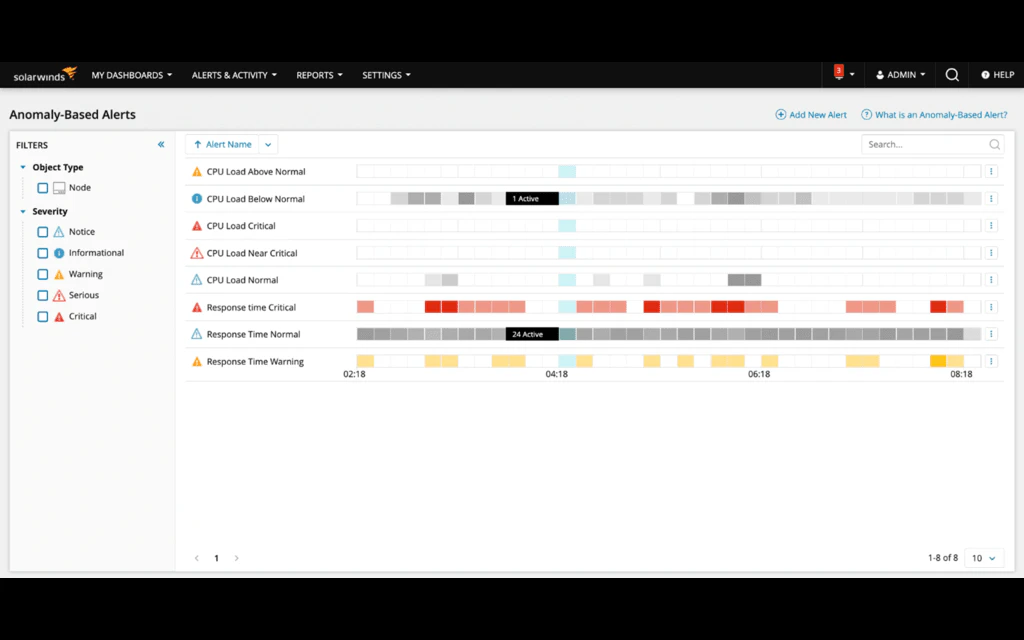The height and width of the screenshot is (640, 1024).
Task: Open the ADMIN account dropdown
Action: (899, 74)
